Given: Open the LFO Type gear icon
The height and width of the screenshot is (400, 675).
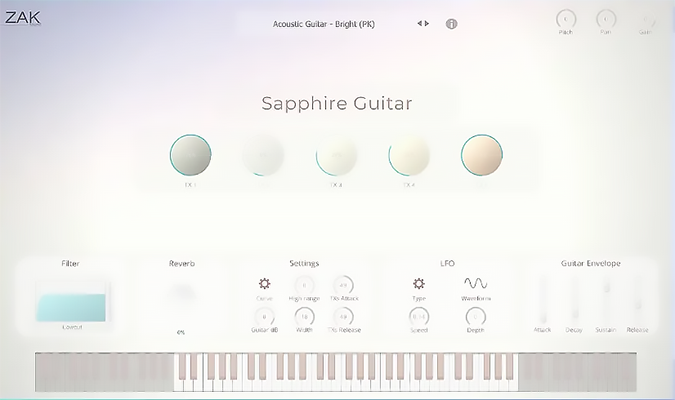Looking at the screenshot, I should (x=419, y=283).
